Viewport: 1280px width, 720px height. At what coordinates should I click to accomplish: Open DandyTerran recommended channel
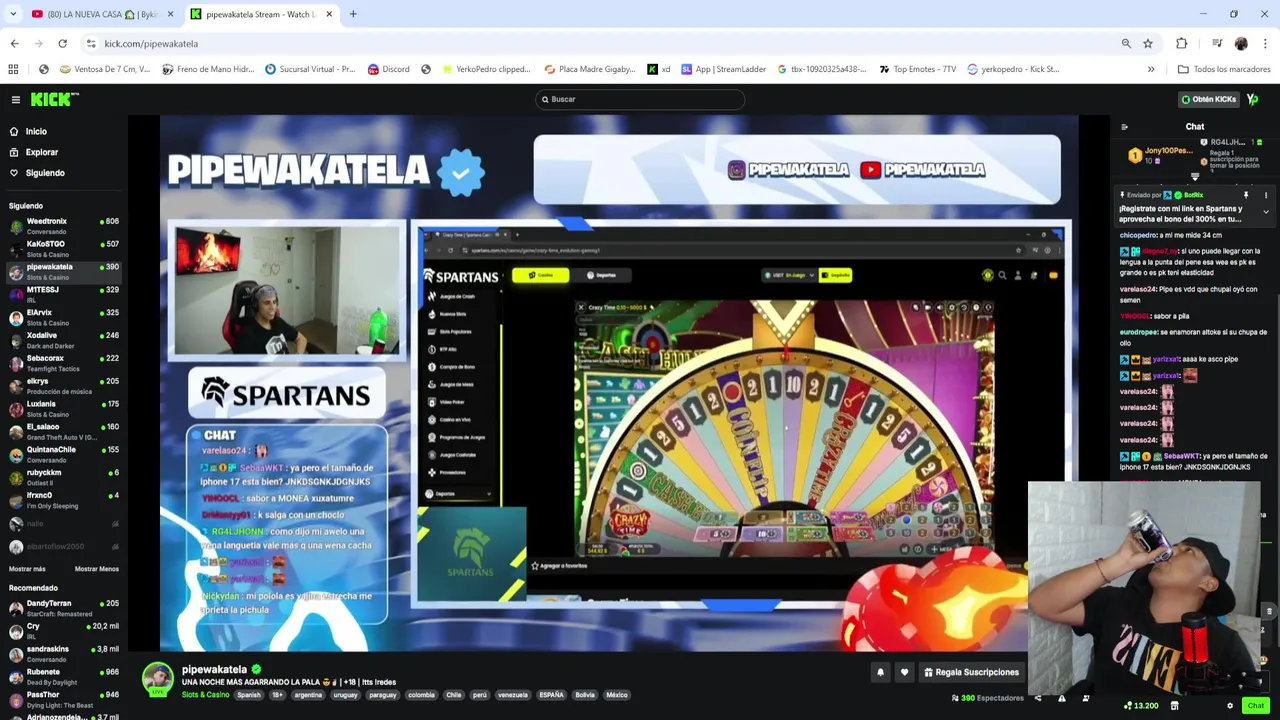[x=62, y=608]
